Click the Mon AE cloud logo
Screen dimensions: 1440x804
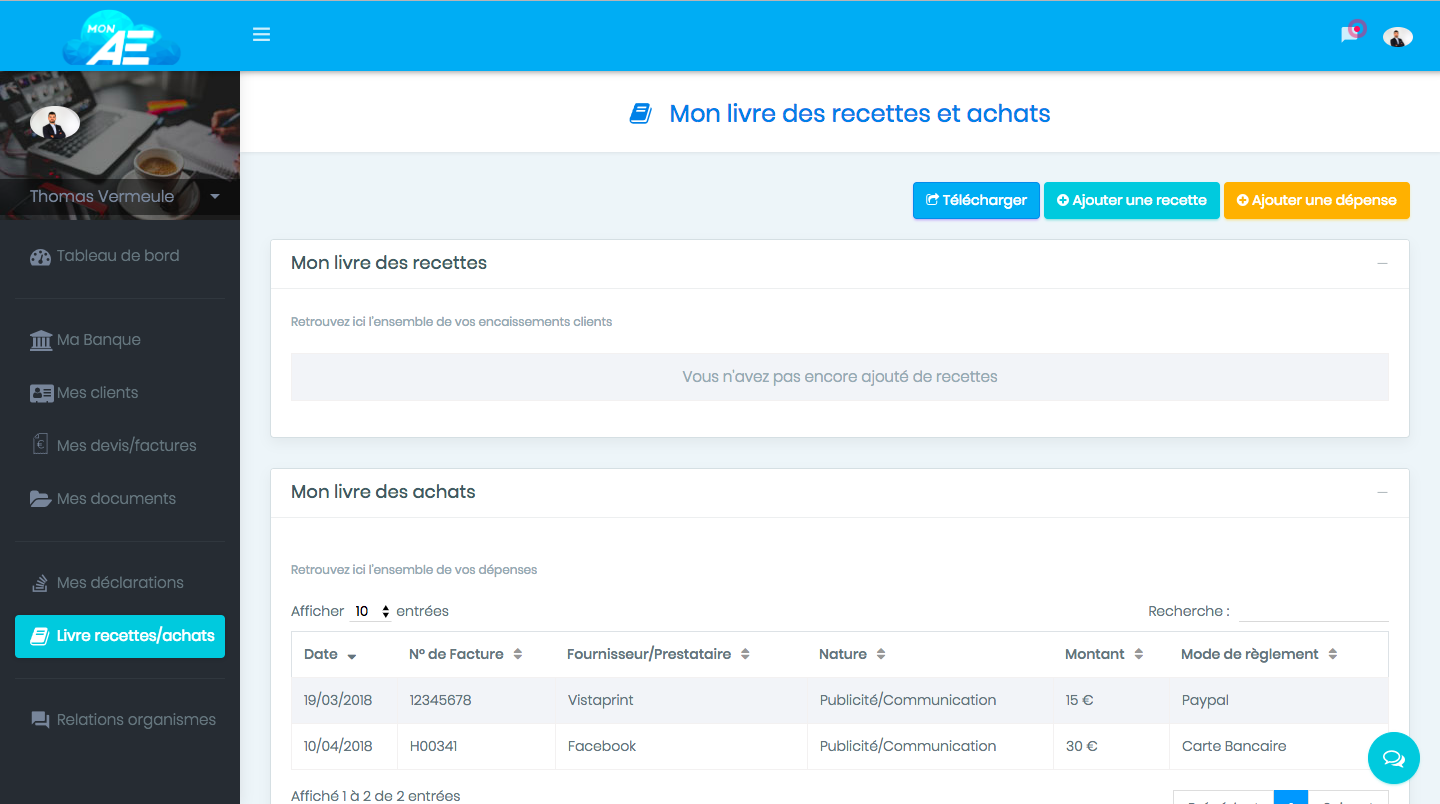point(121,38)
